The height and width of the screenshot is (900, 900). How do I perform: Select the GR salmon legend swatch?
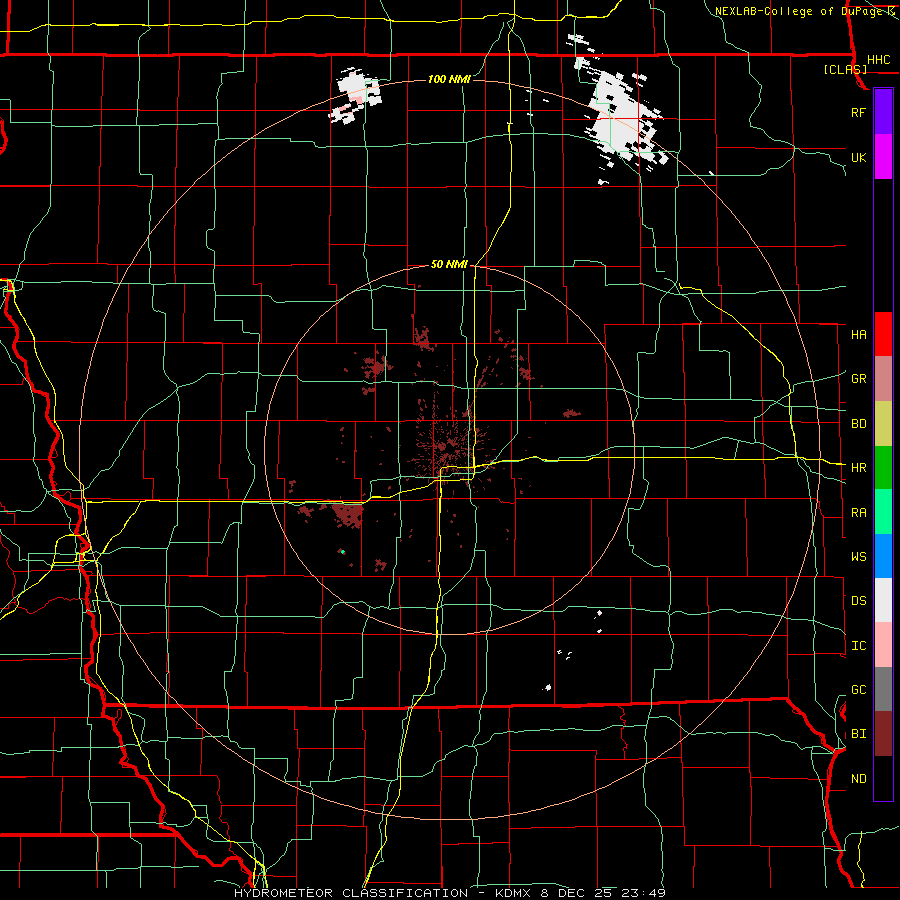[x=883, y=379]
